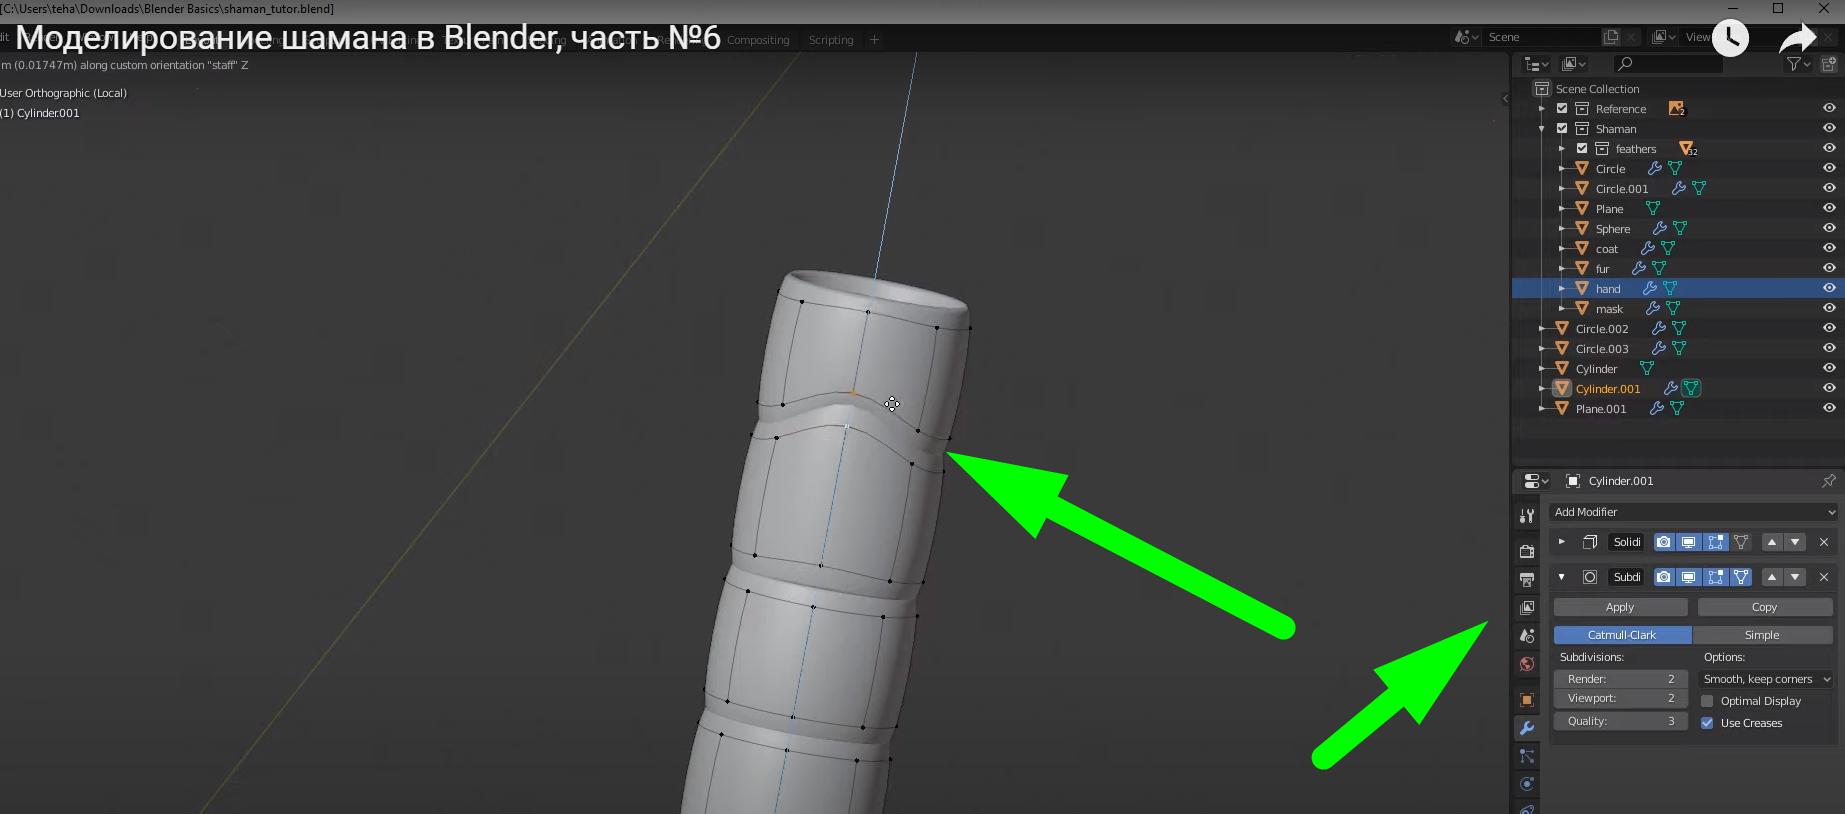
Task: Copy the Subdivision modifier
Action: [x=1765, y=607]
